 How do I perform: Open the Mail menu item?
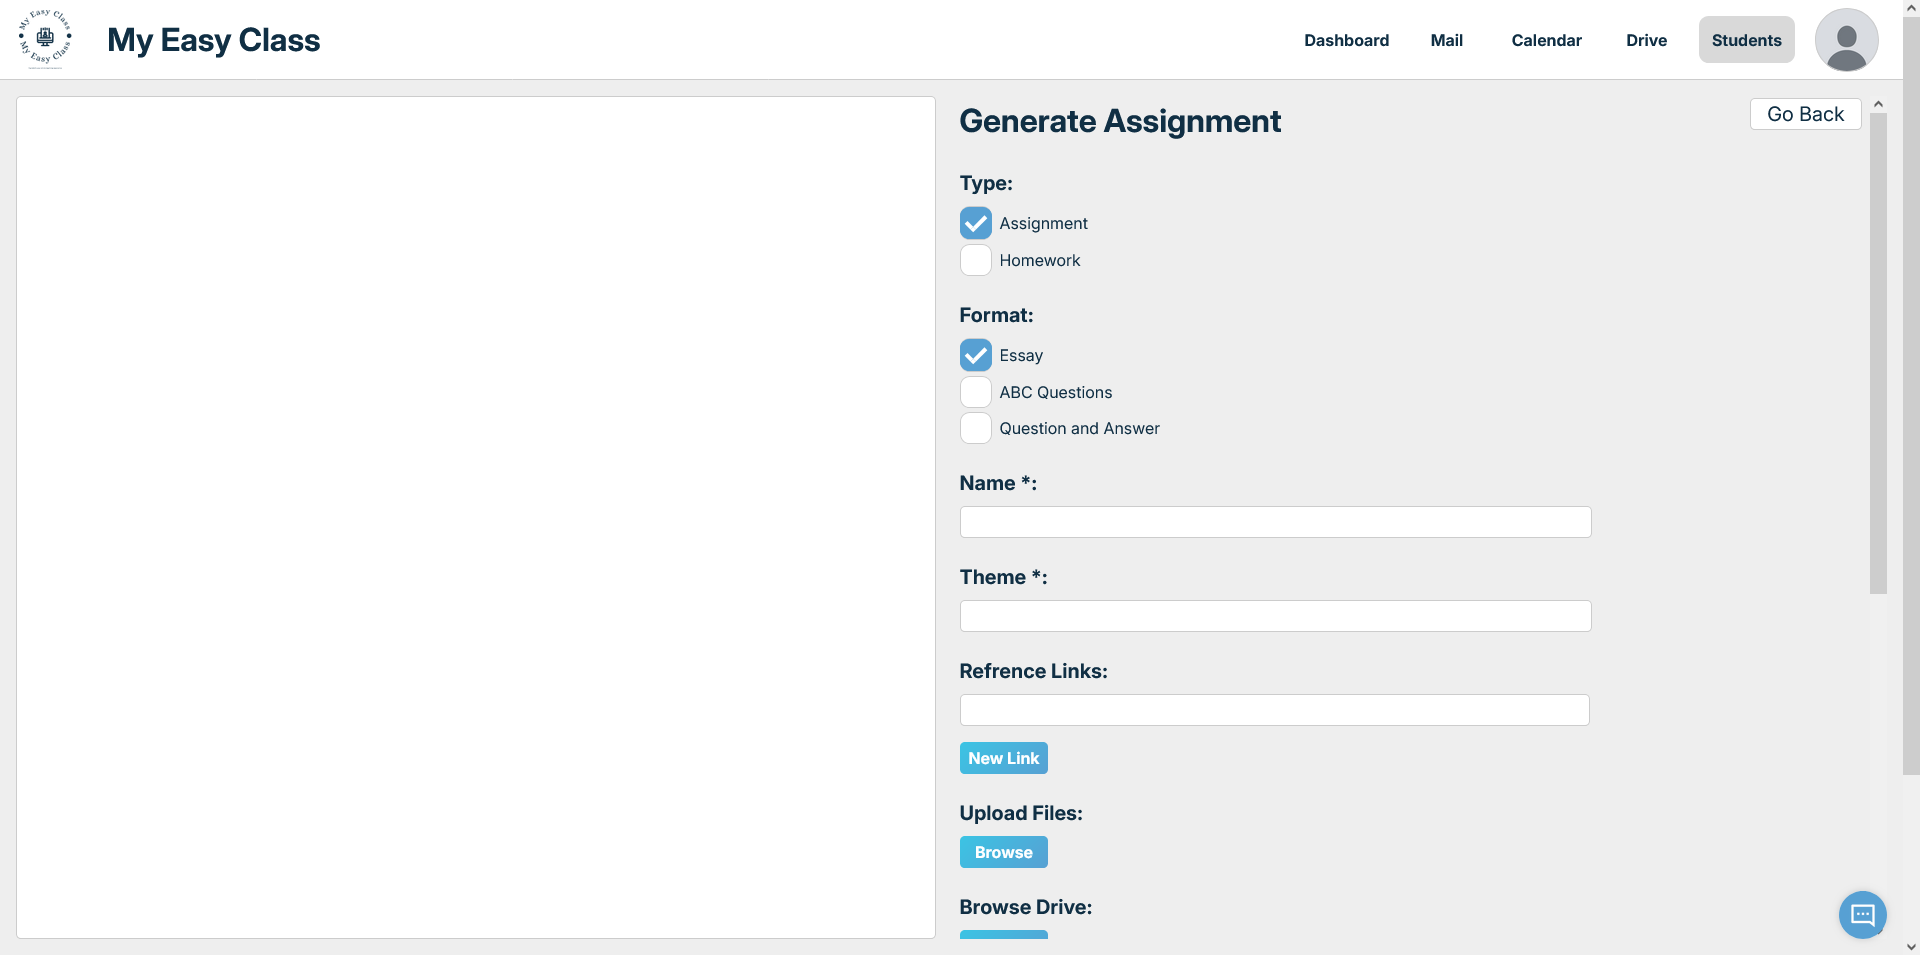tap(1446, 40)
